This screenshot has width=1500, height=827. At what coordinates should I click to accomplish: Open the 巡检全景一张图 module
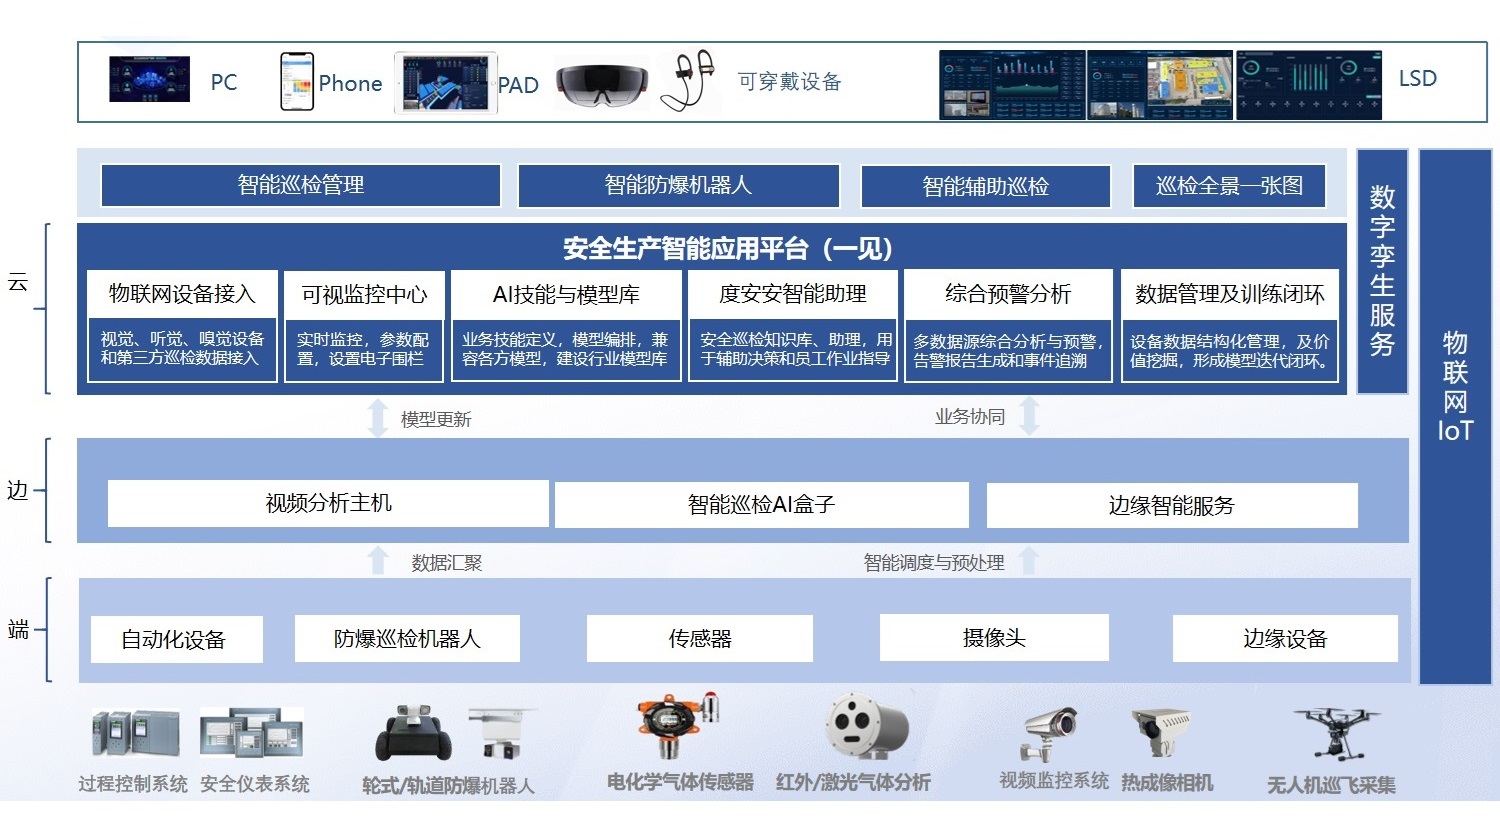(1230, 186)
